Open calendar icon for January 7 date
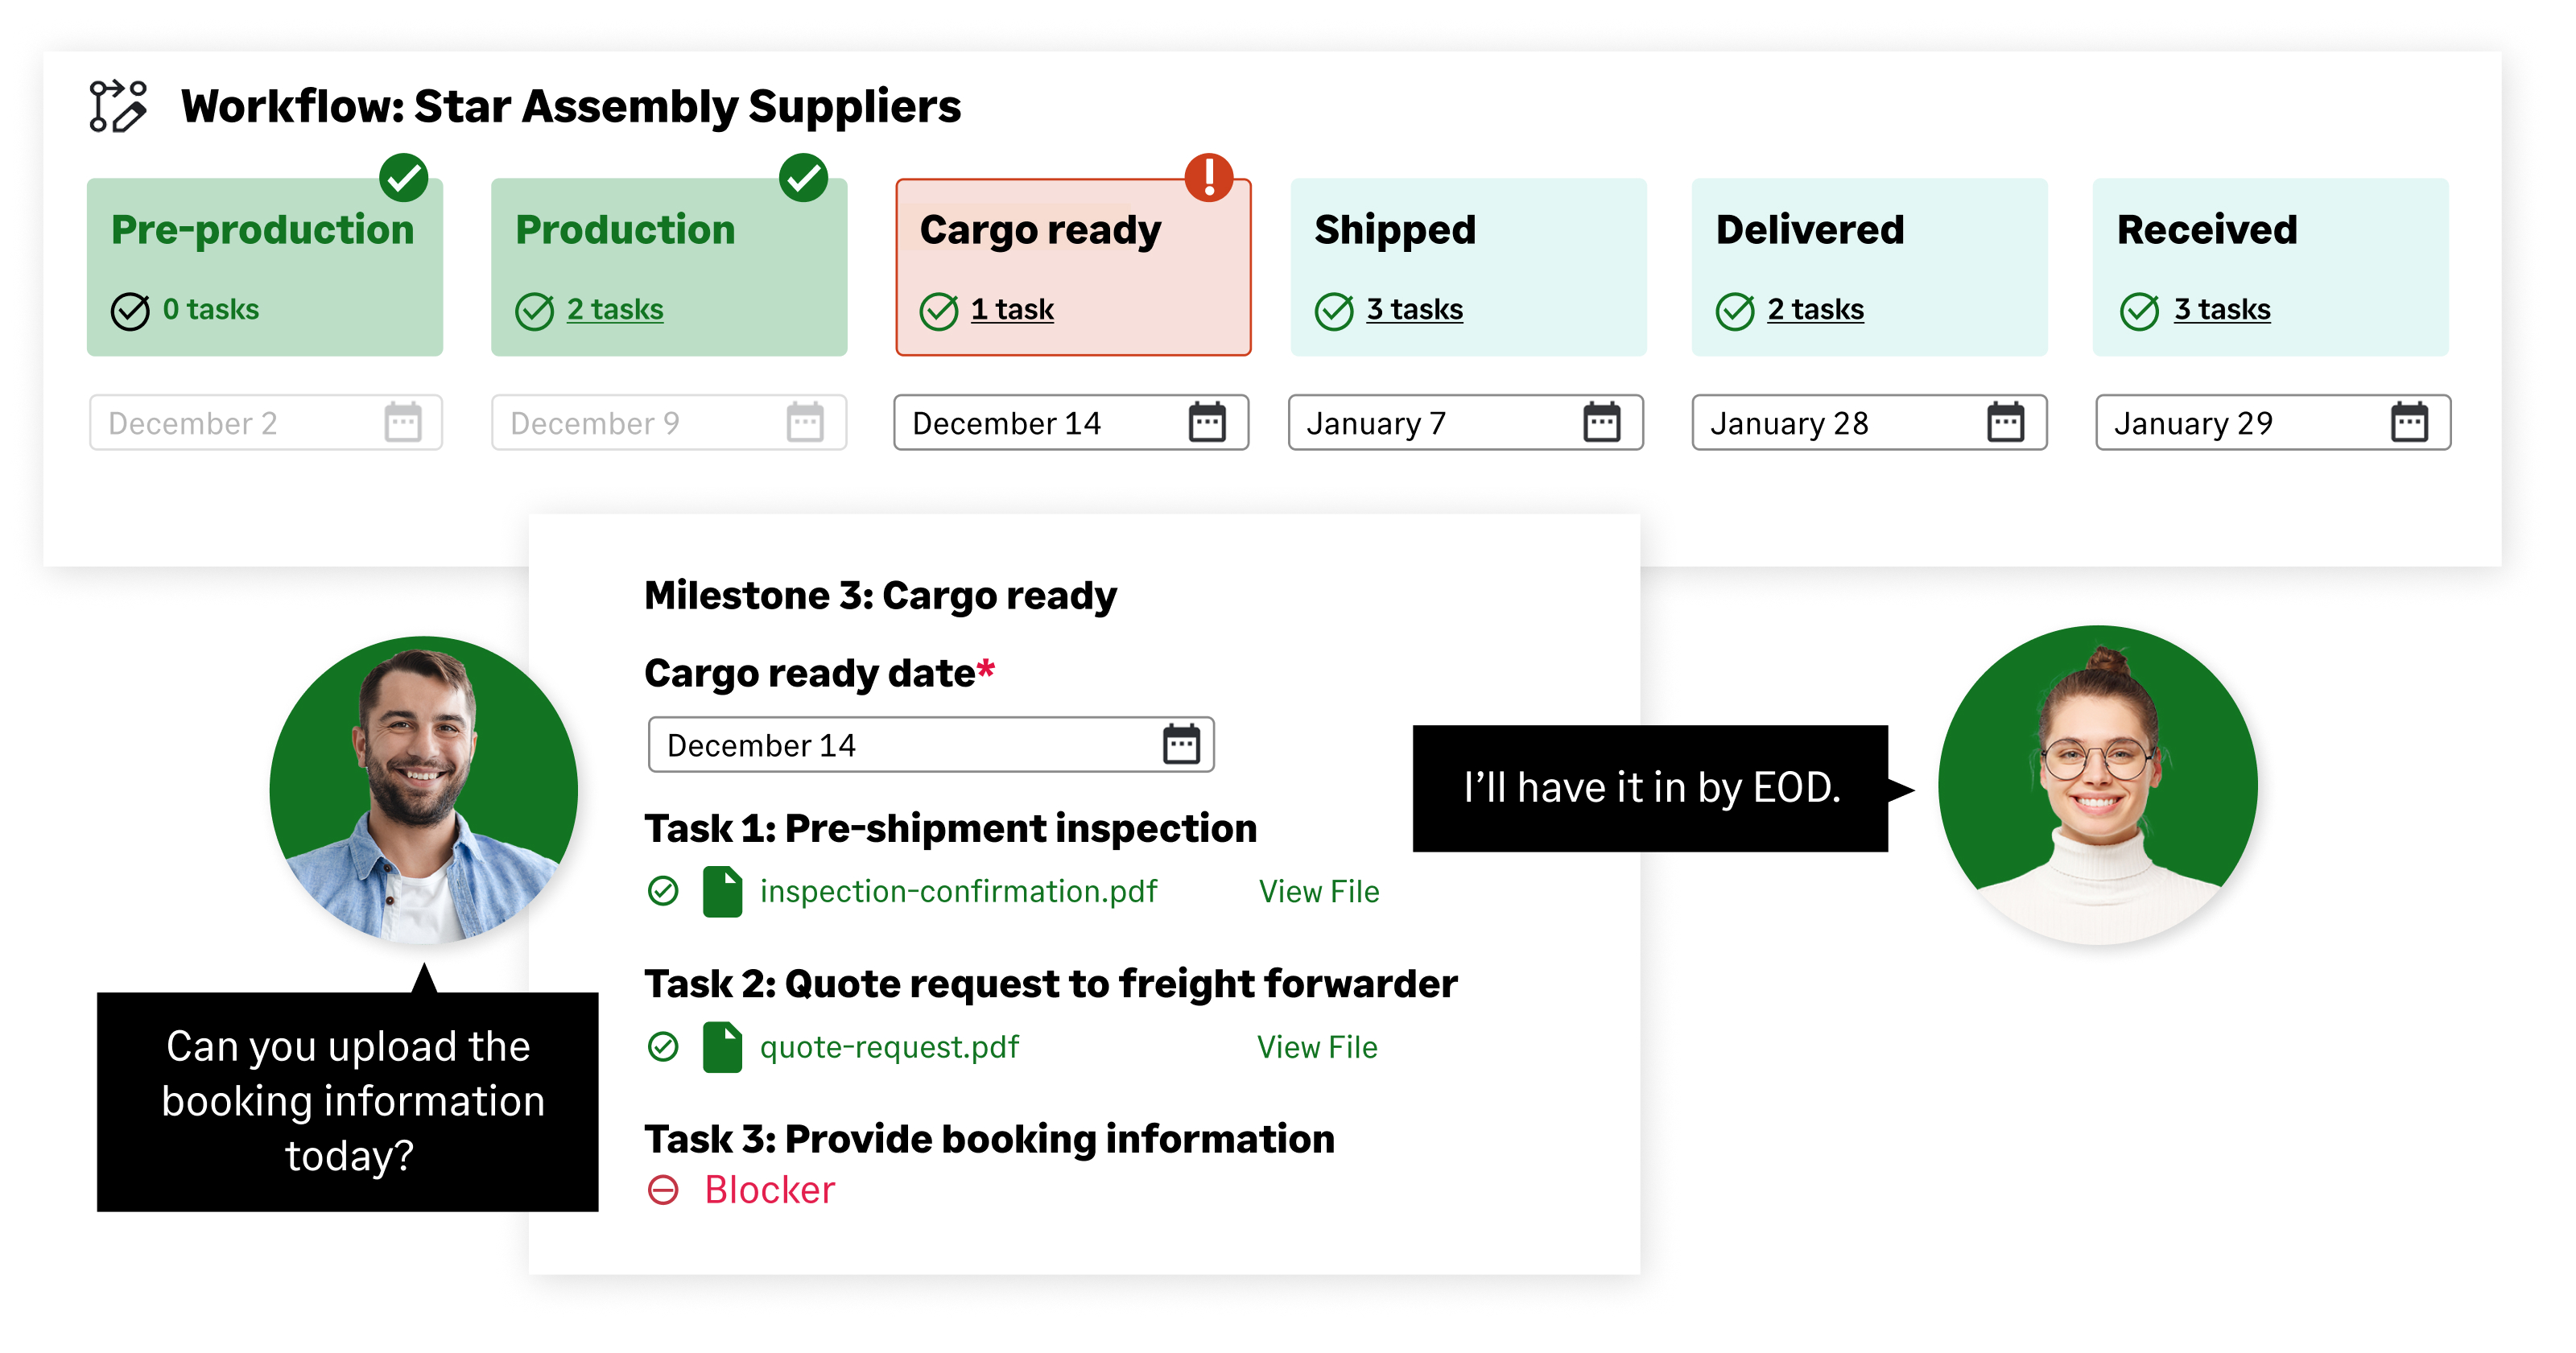This screenshot has width=2576, height=1353. 1601,423
